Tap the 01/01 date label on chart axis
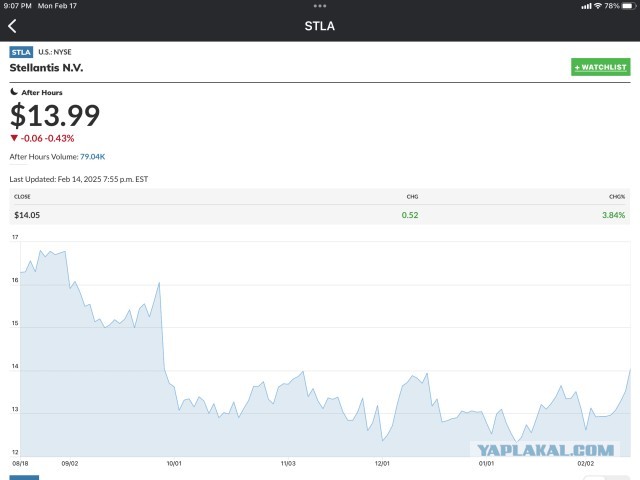The height and width of the screenshot is (480, 640). [486, 464]
